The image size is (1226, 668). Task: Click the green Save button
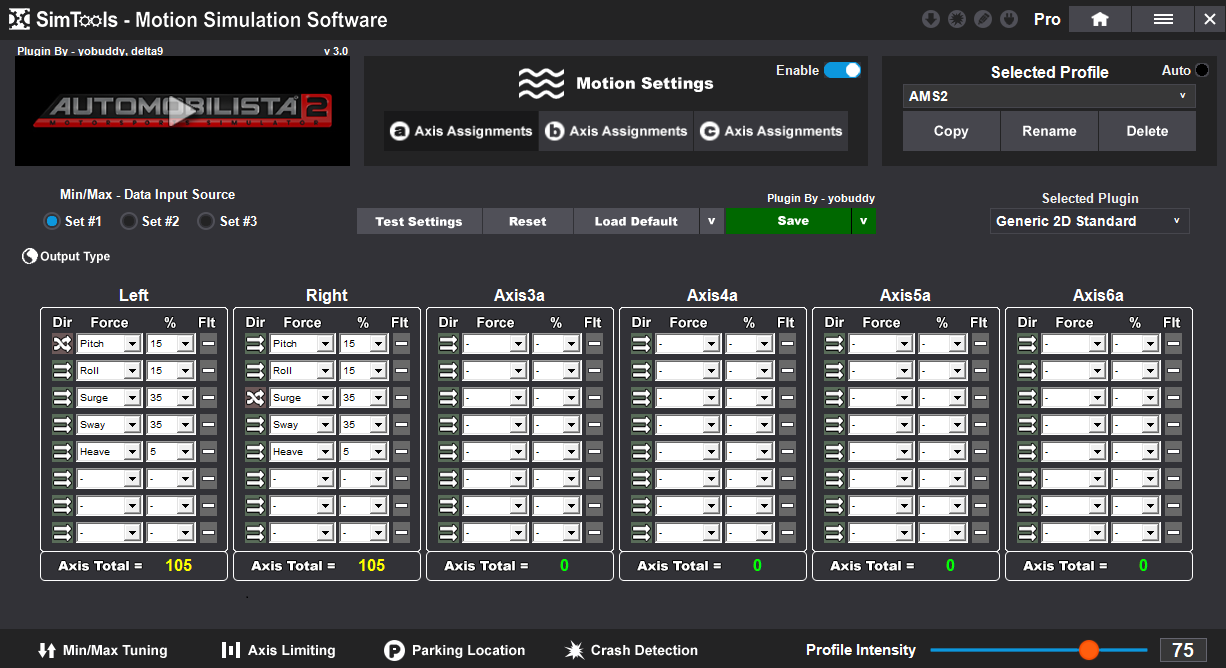click(788, 221)
